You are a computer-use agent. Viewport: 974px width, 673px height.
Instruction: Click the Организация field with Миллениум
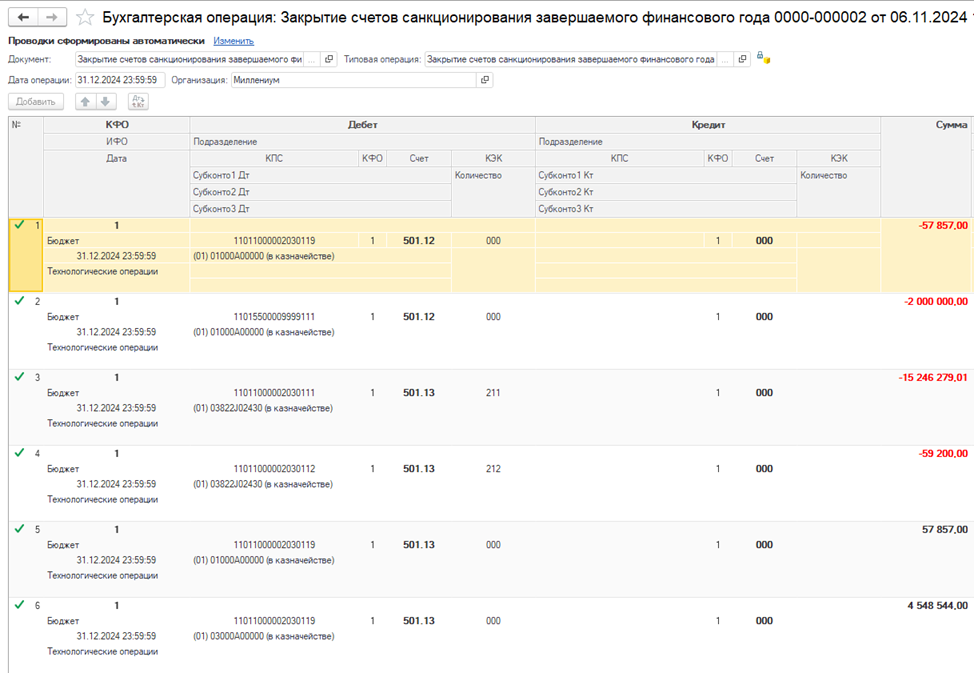(x=354, y=80)
